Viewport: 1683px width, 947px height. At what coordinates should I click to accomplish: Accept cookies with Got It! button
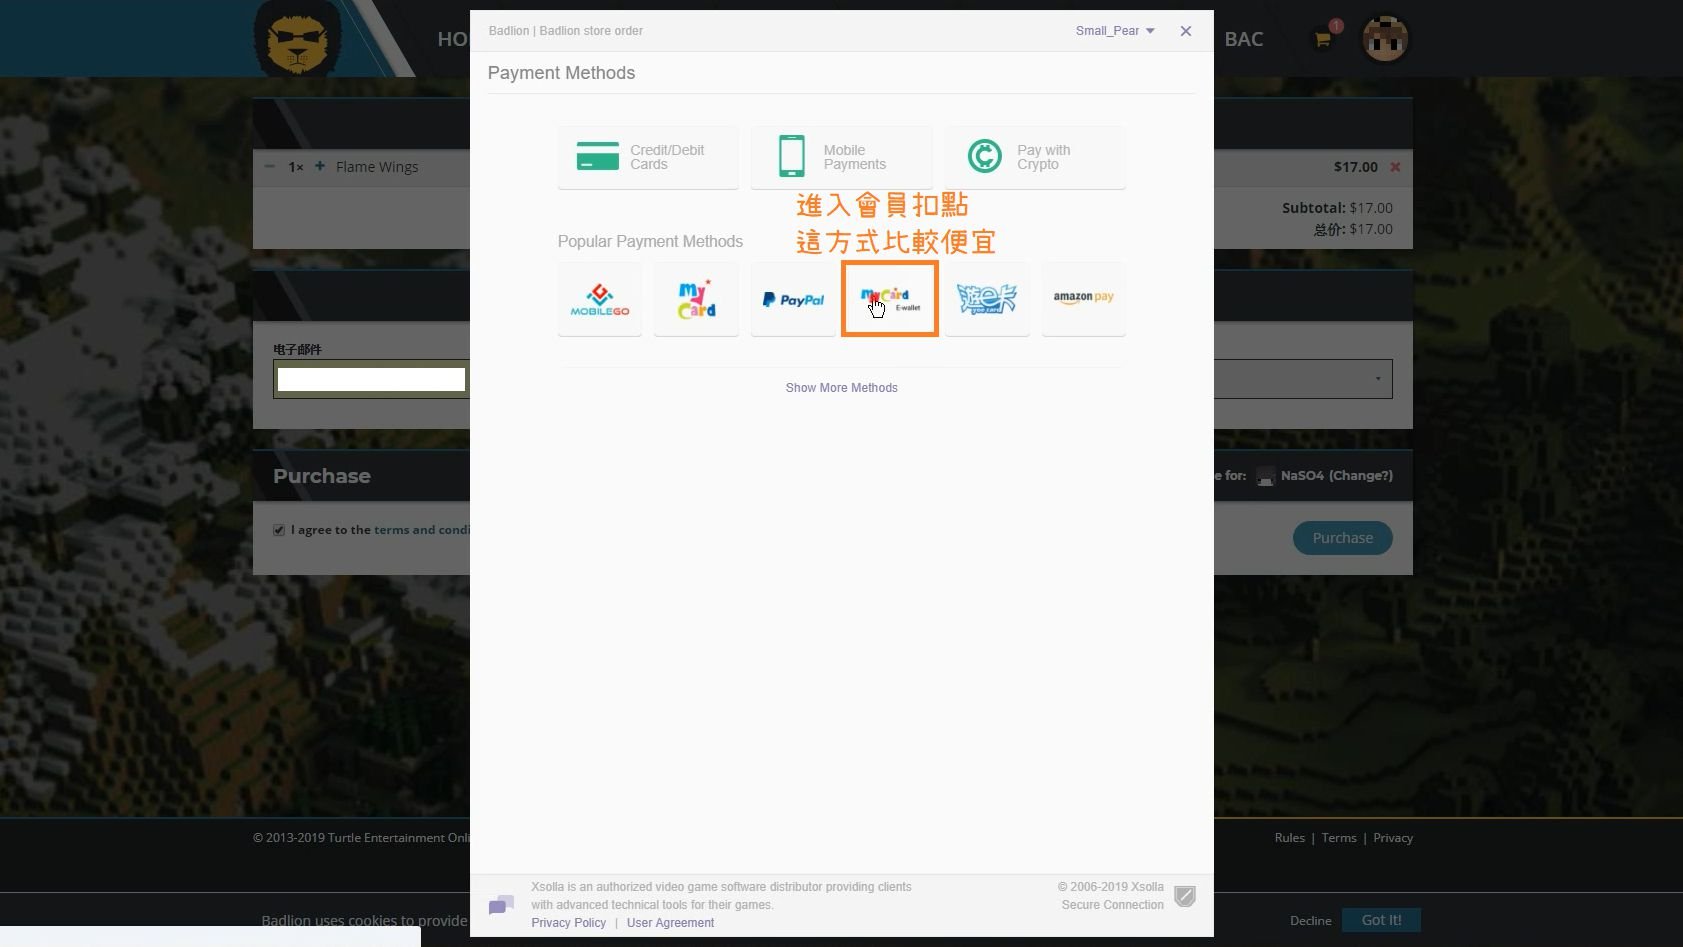(1381, 920)
